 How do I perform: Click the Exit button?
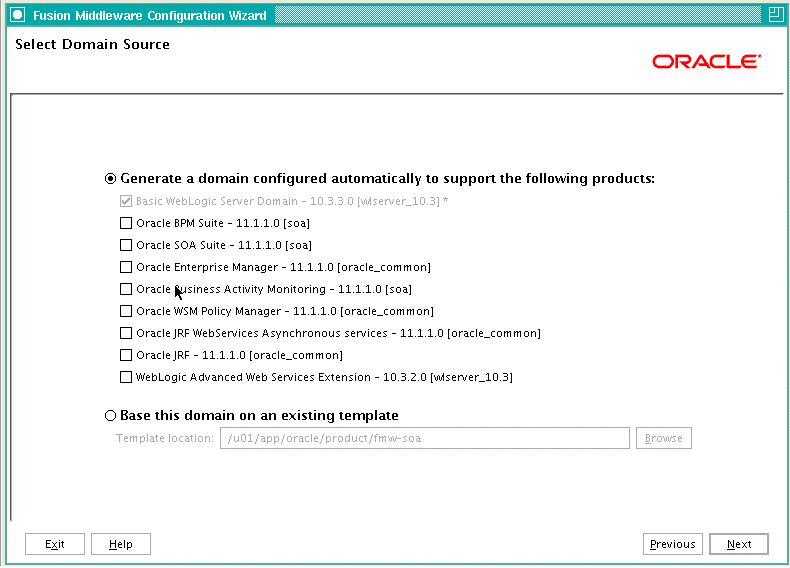[55, 544]
